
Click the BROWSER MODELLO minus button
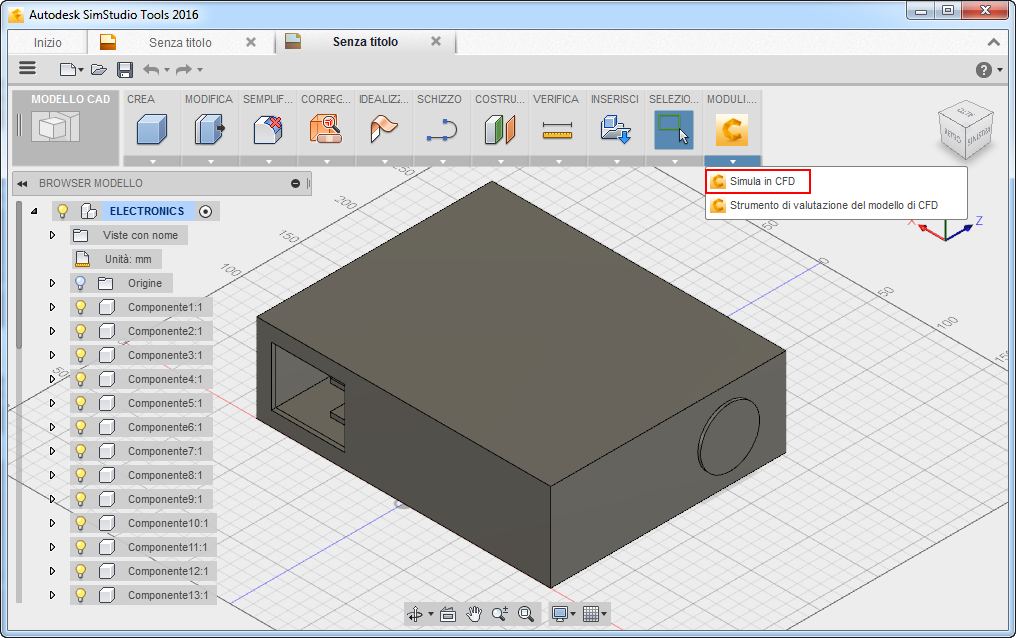pyautogui.click(x=295, y=184)
